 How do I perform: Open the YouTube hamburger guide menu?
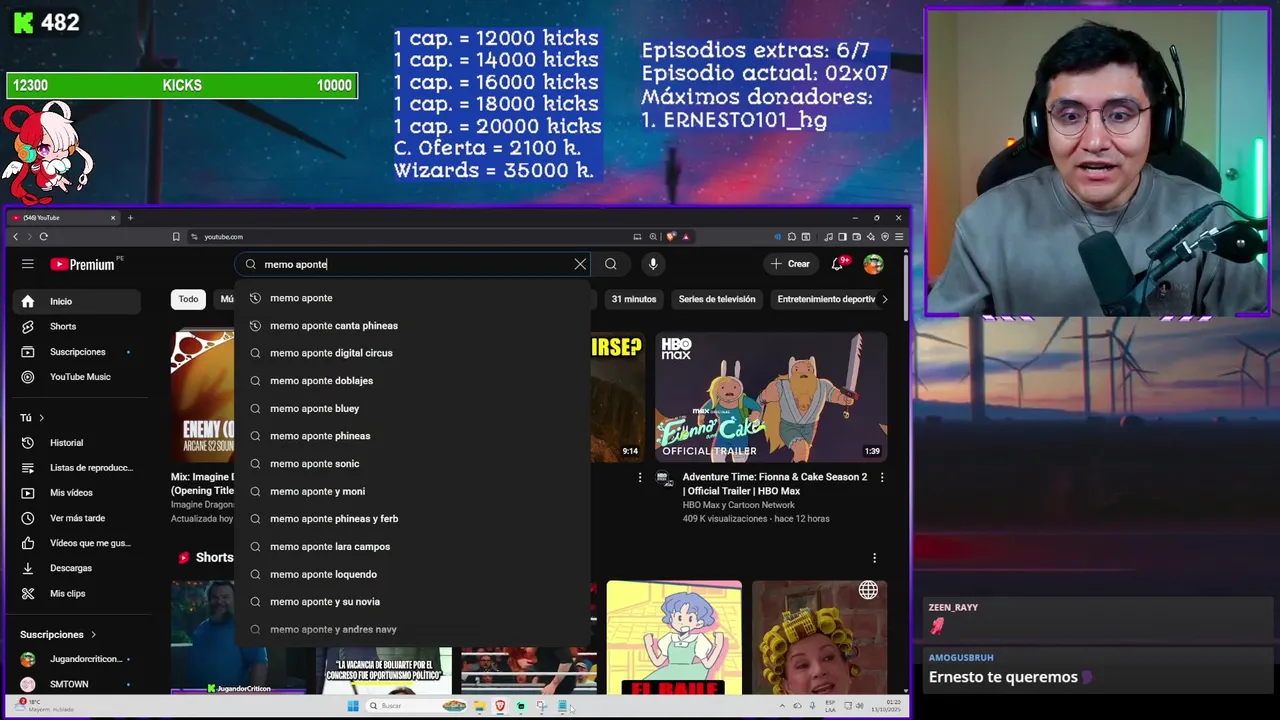point(28,264)
